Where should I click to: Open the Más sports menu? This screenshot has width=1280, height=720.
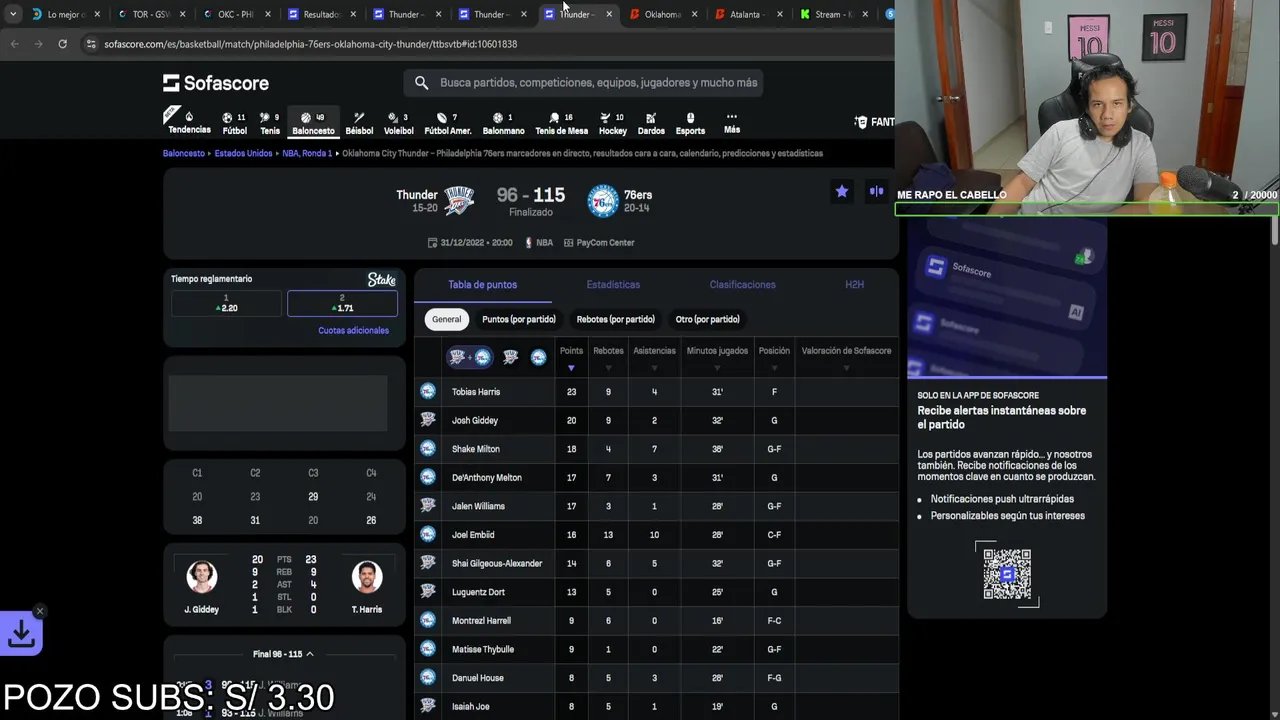tap(732, 123)
